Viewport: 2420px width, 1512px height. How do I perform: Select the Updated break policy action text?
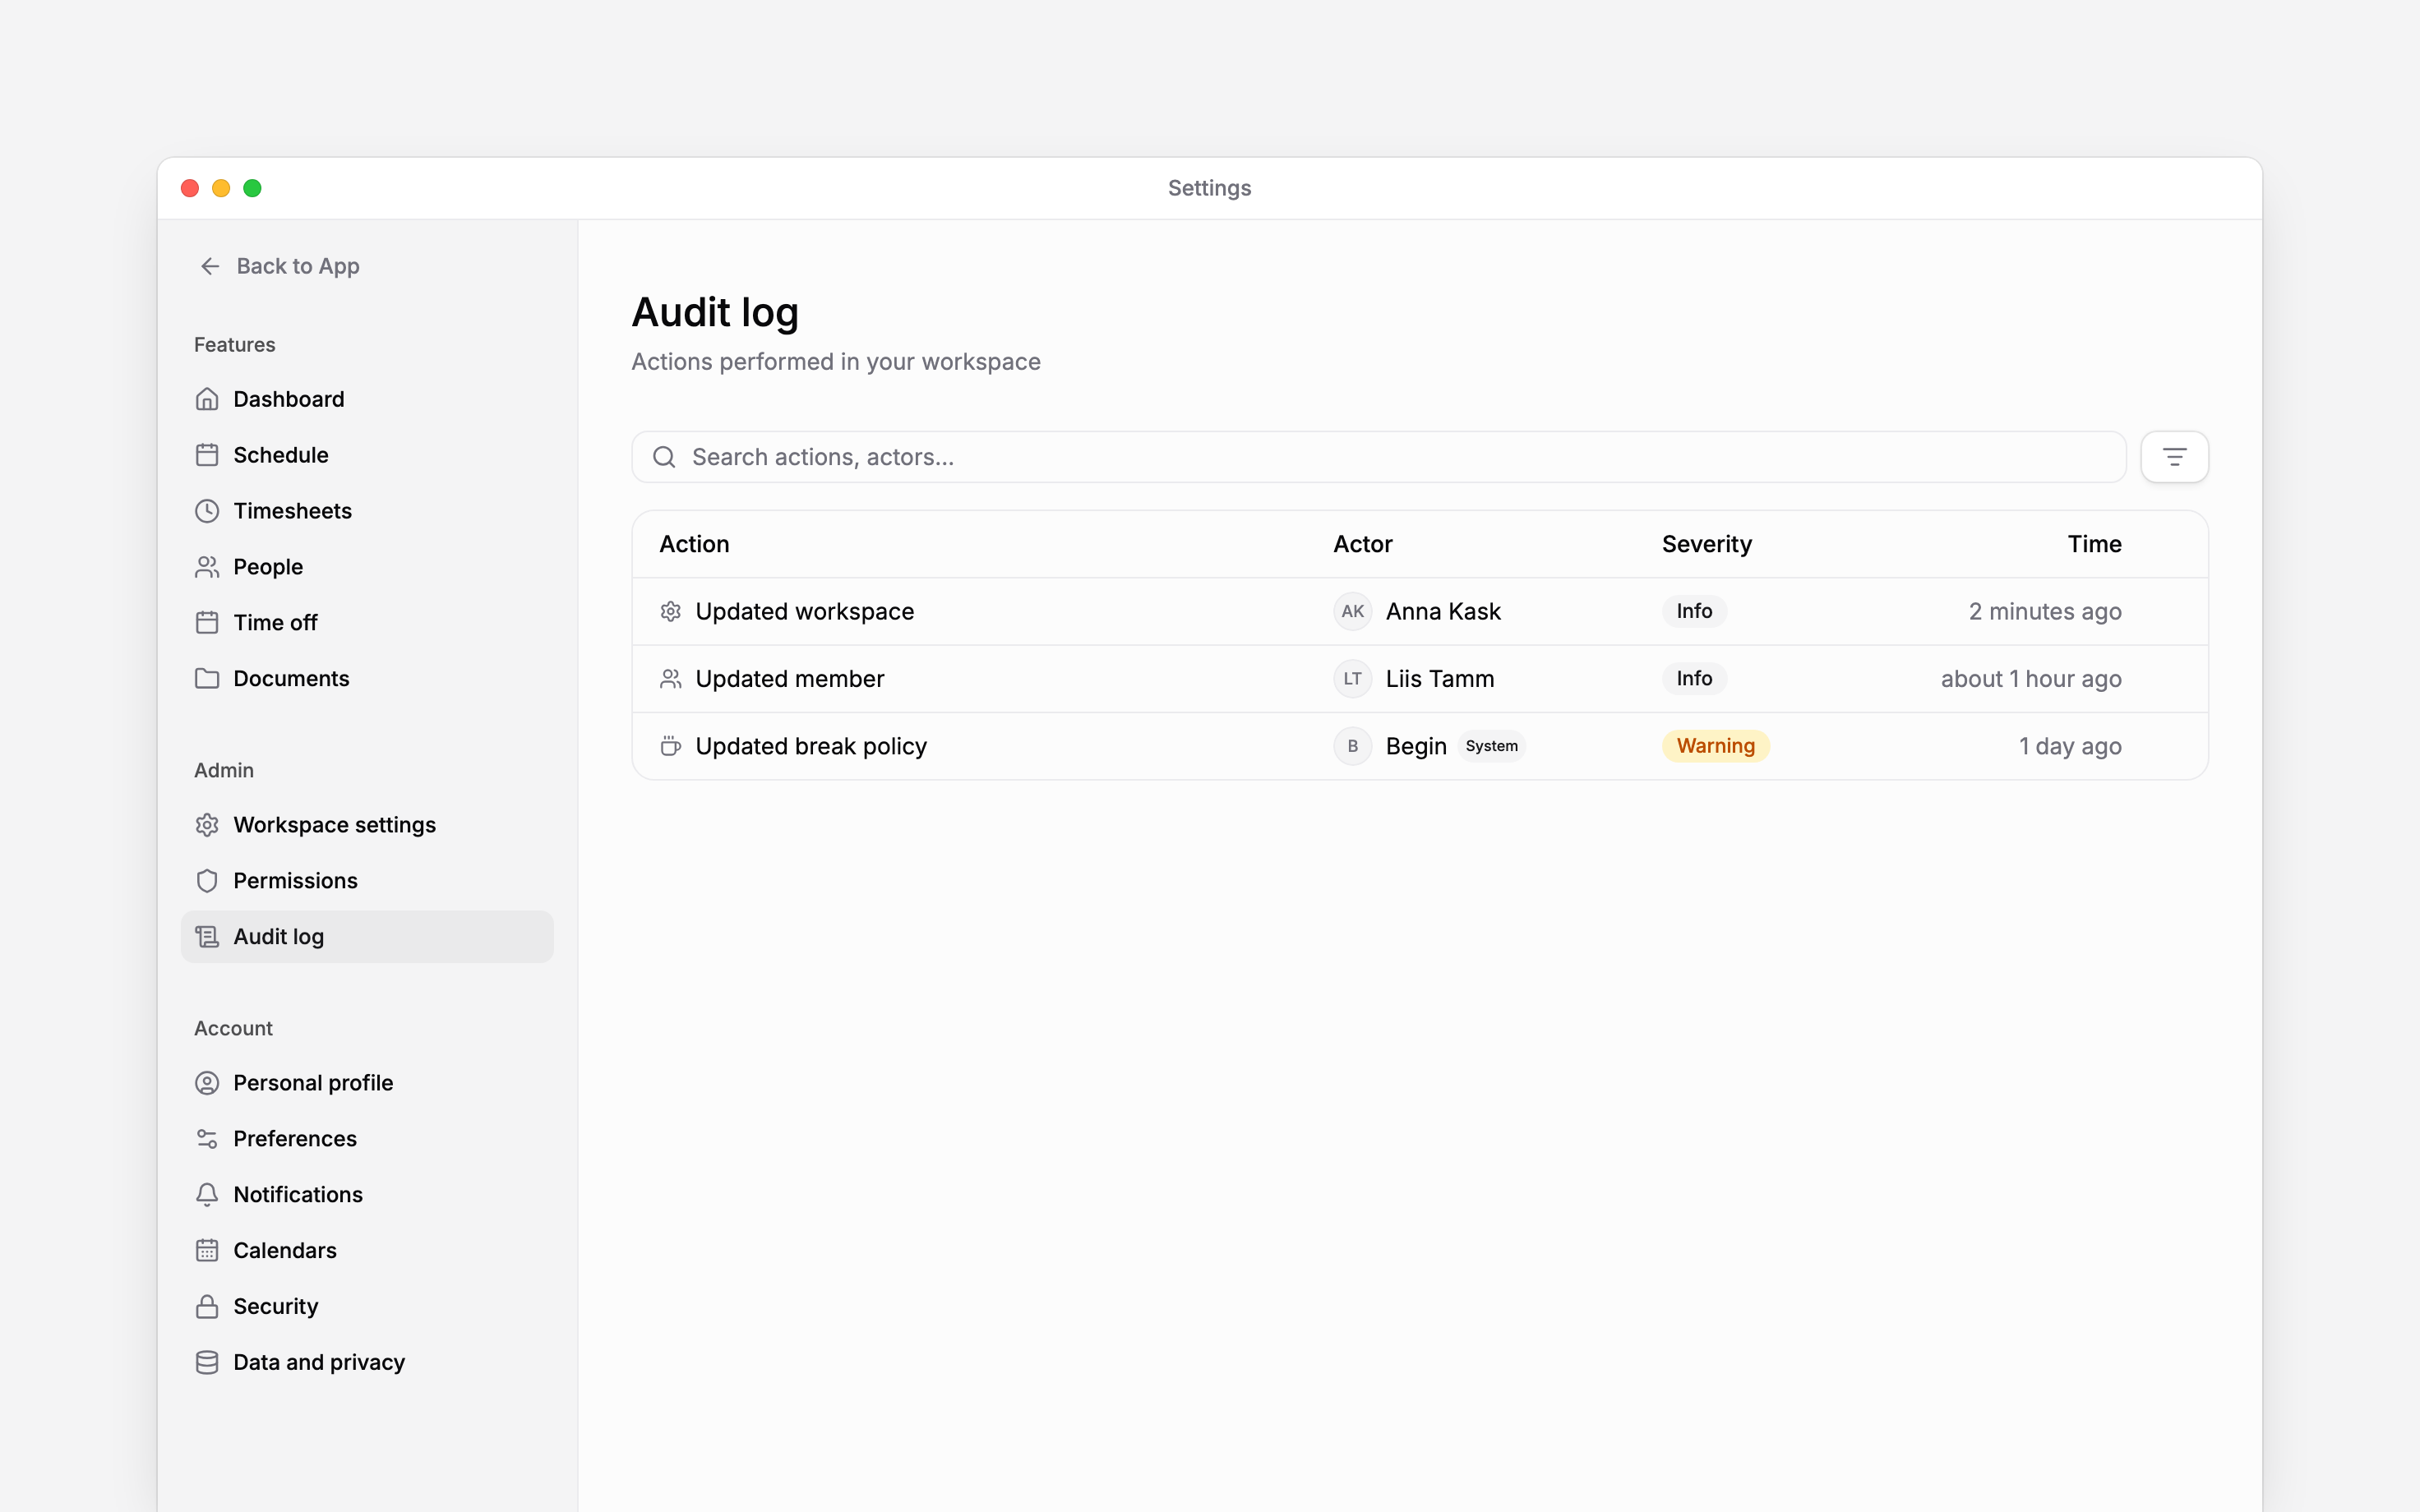811,746
